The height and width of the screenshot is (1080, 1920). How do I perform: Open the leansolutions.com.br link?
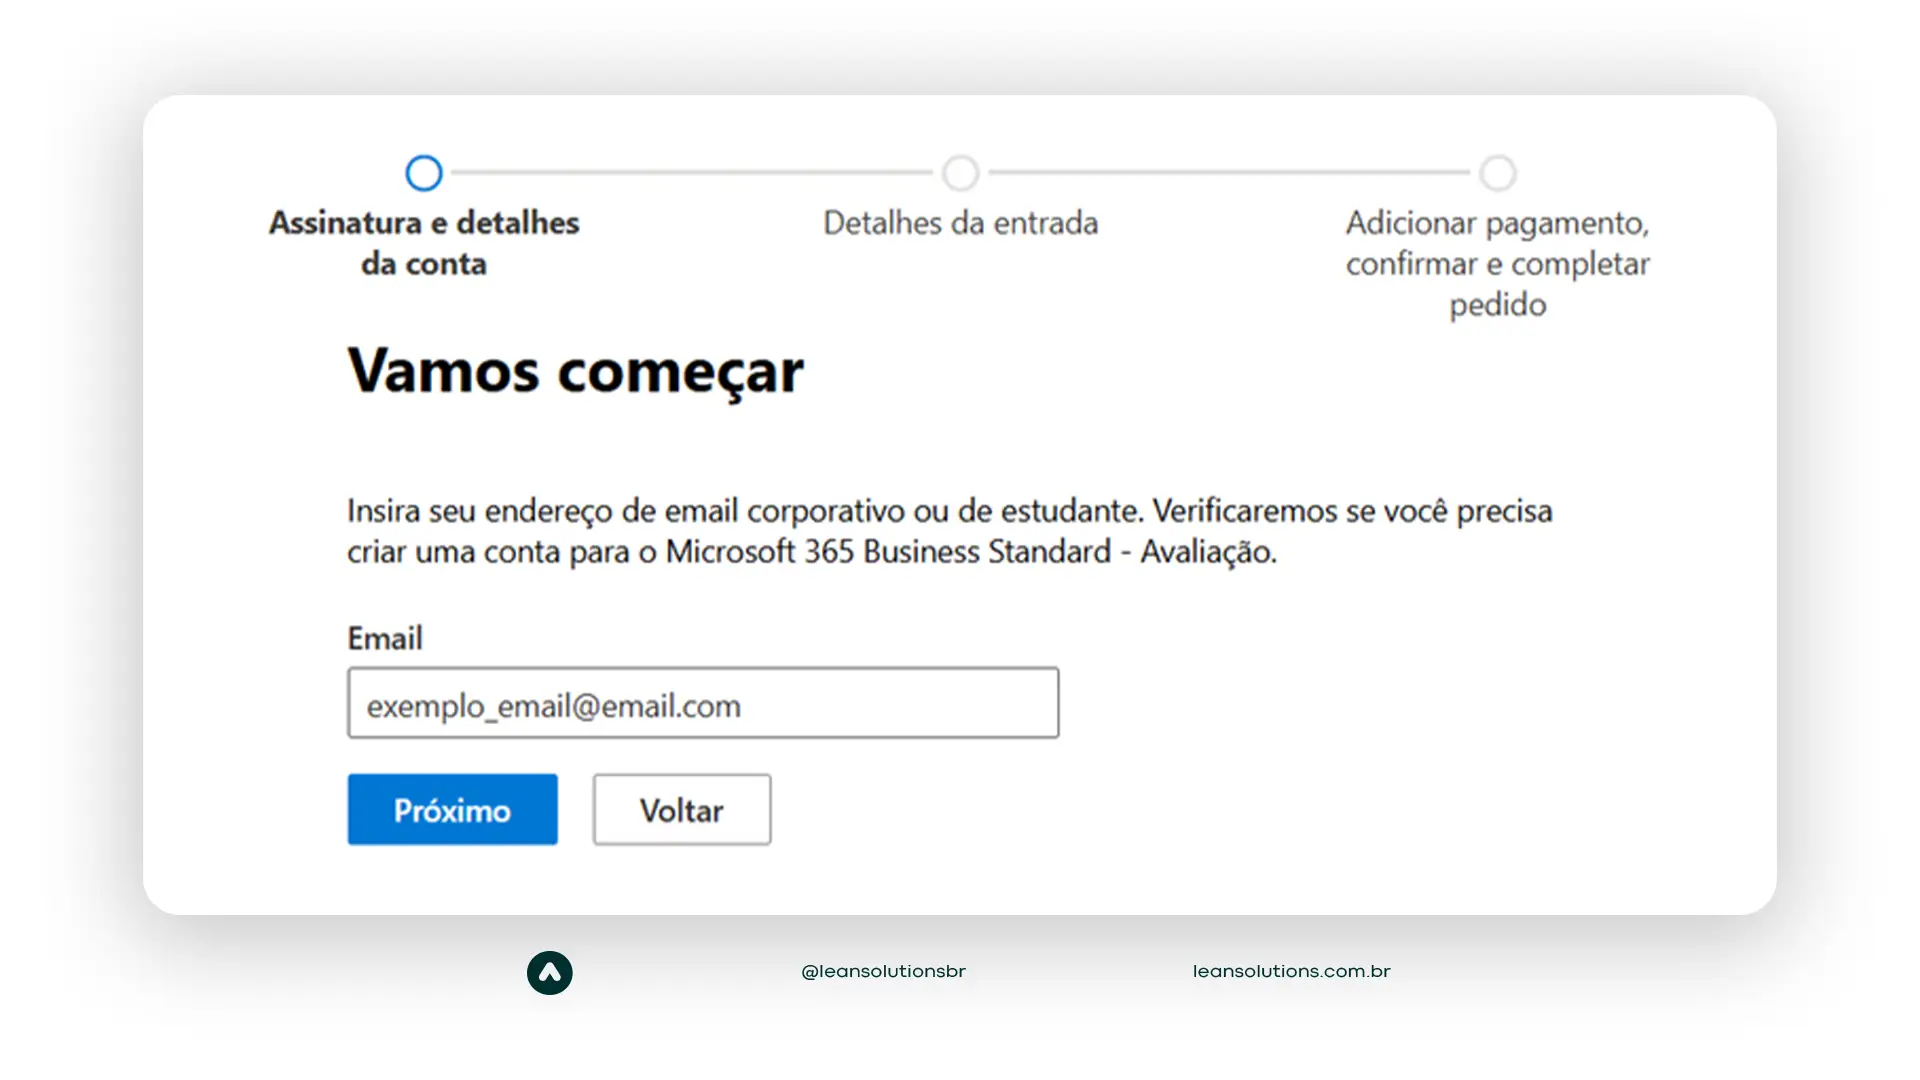click(x=1291, y=971)
